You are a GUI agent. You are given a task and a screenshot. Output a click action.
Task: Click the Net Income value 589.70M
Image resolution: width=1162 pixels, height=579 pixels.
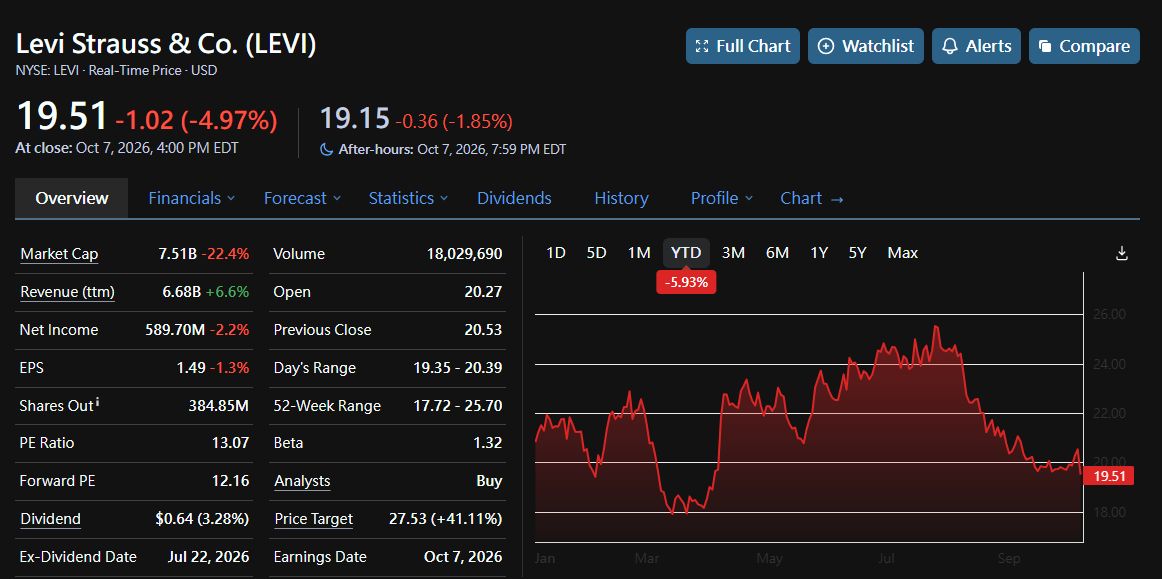point(175,329)
